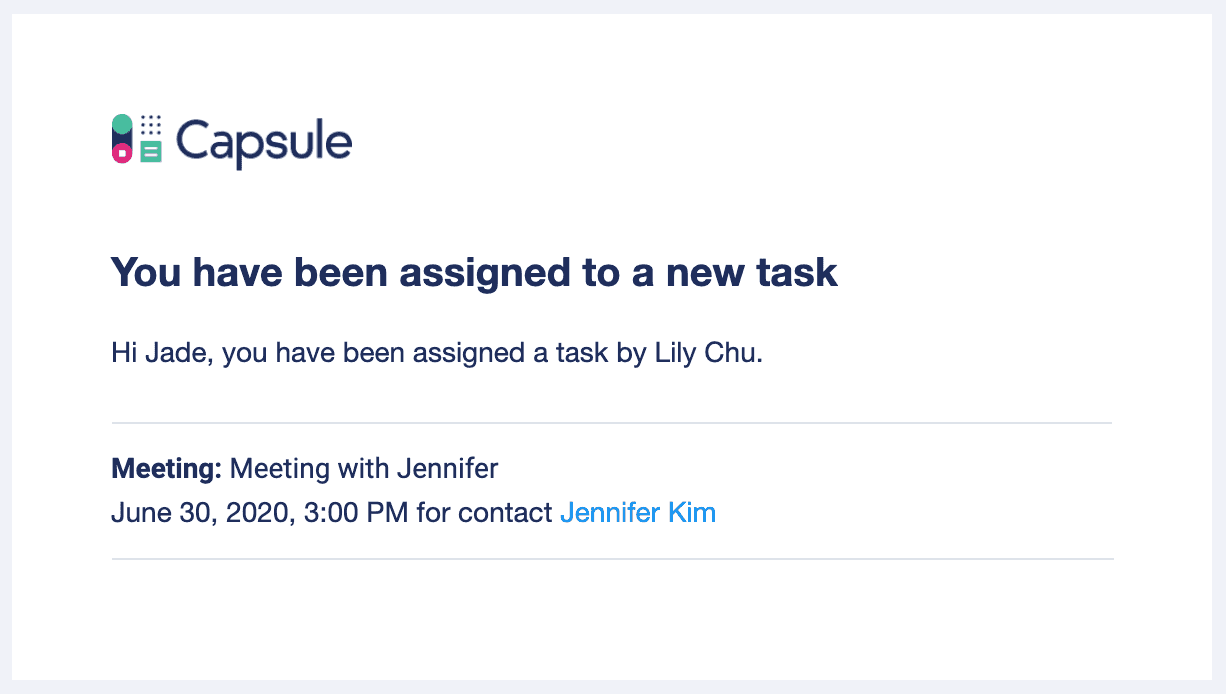Click the pink square-dot logo element
Viewport: 1226px width, 694px height.
coord(122,153)
